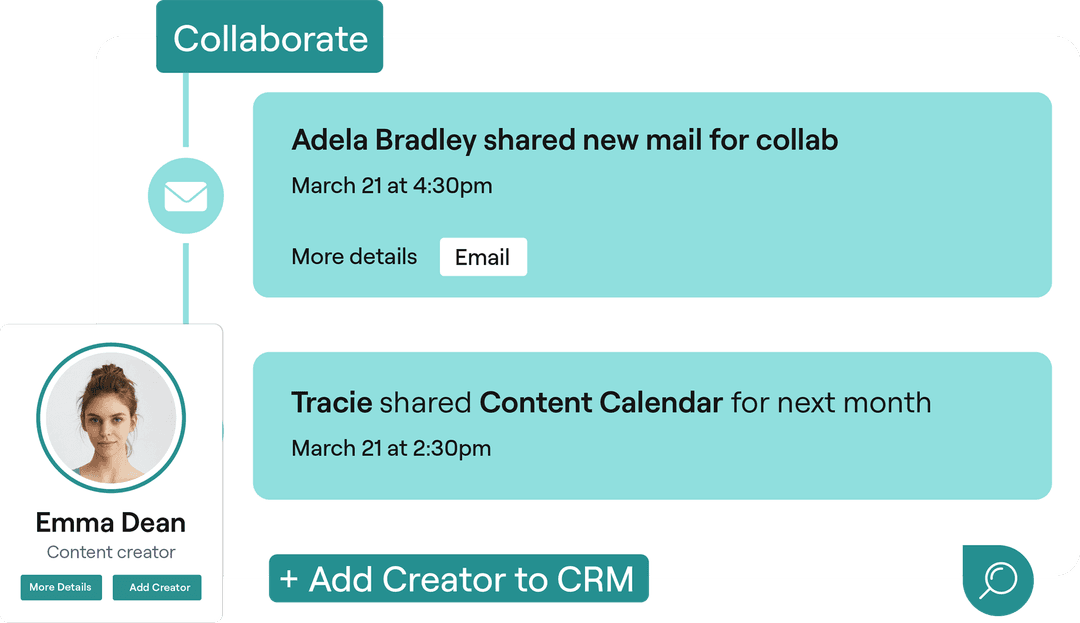Click the March 21 at 4:30pm timestamp
This screenshot has height=623, width=1080.
[391, 186]
